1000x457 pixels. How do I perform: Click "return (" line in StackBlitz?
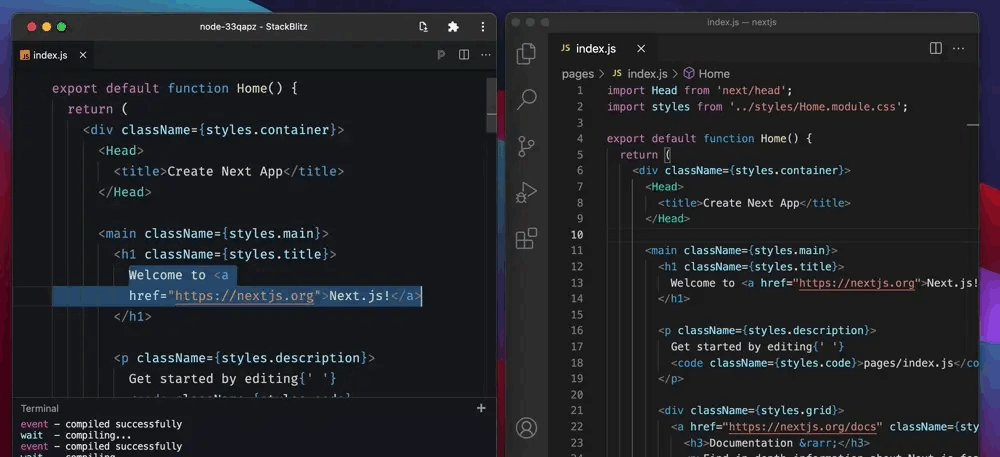pos(98,109)
